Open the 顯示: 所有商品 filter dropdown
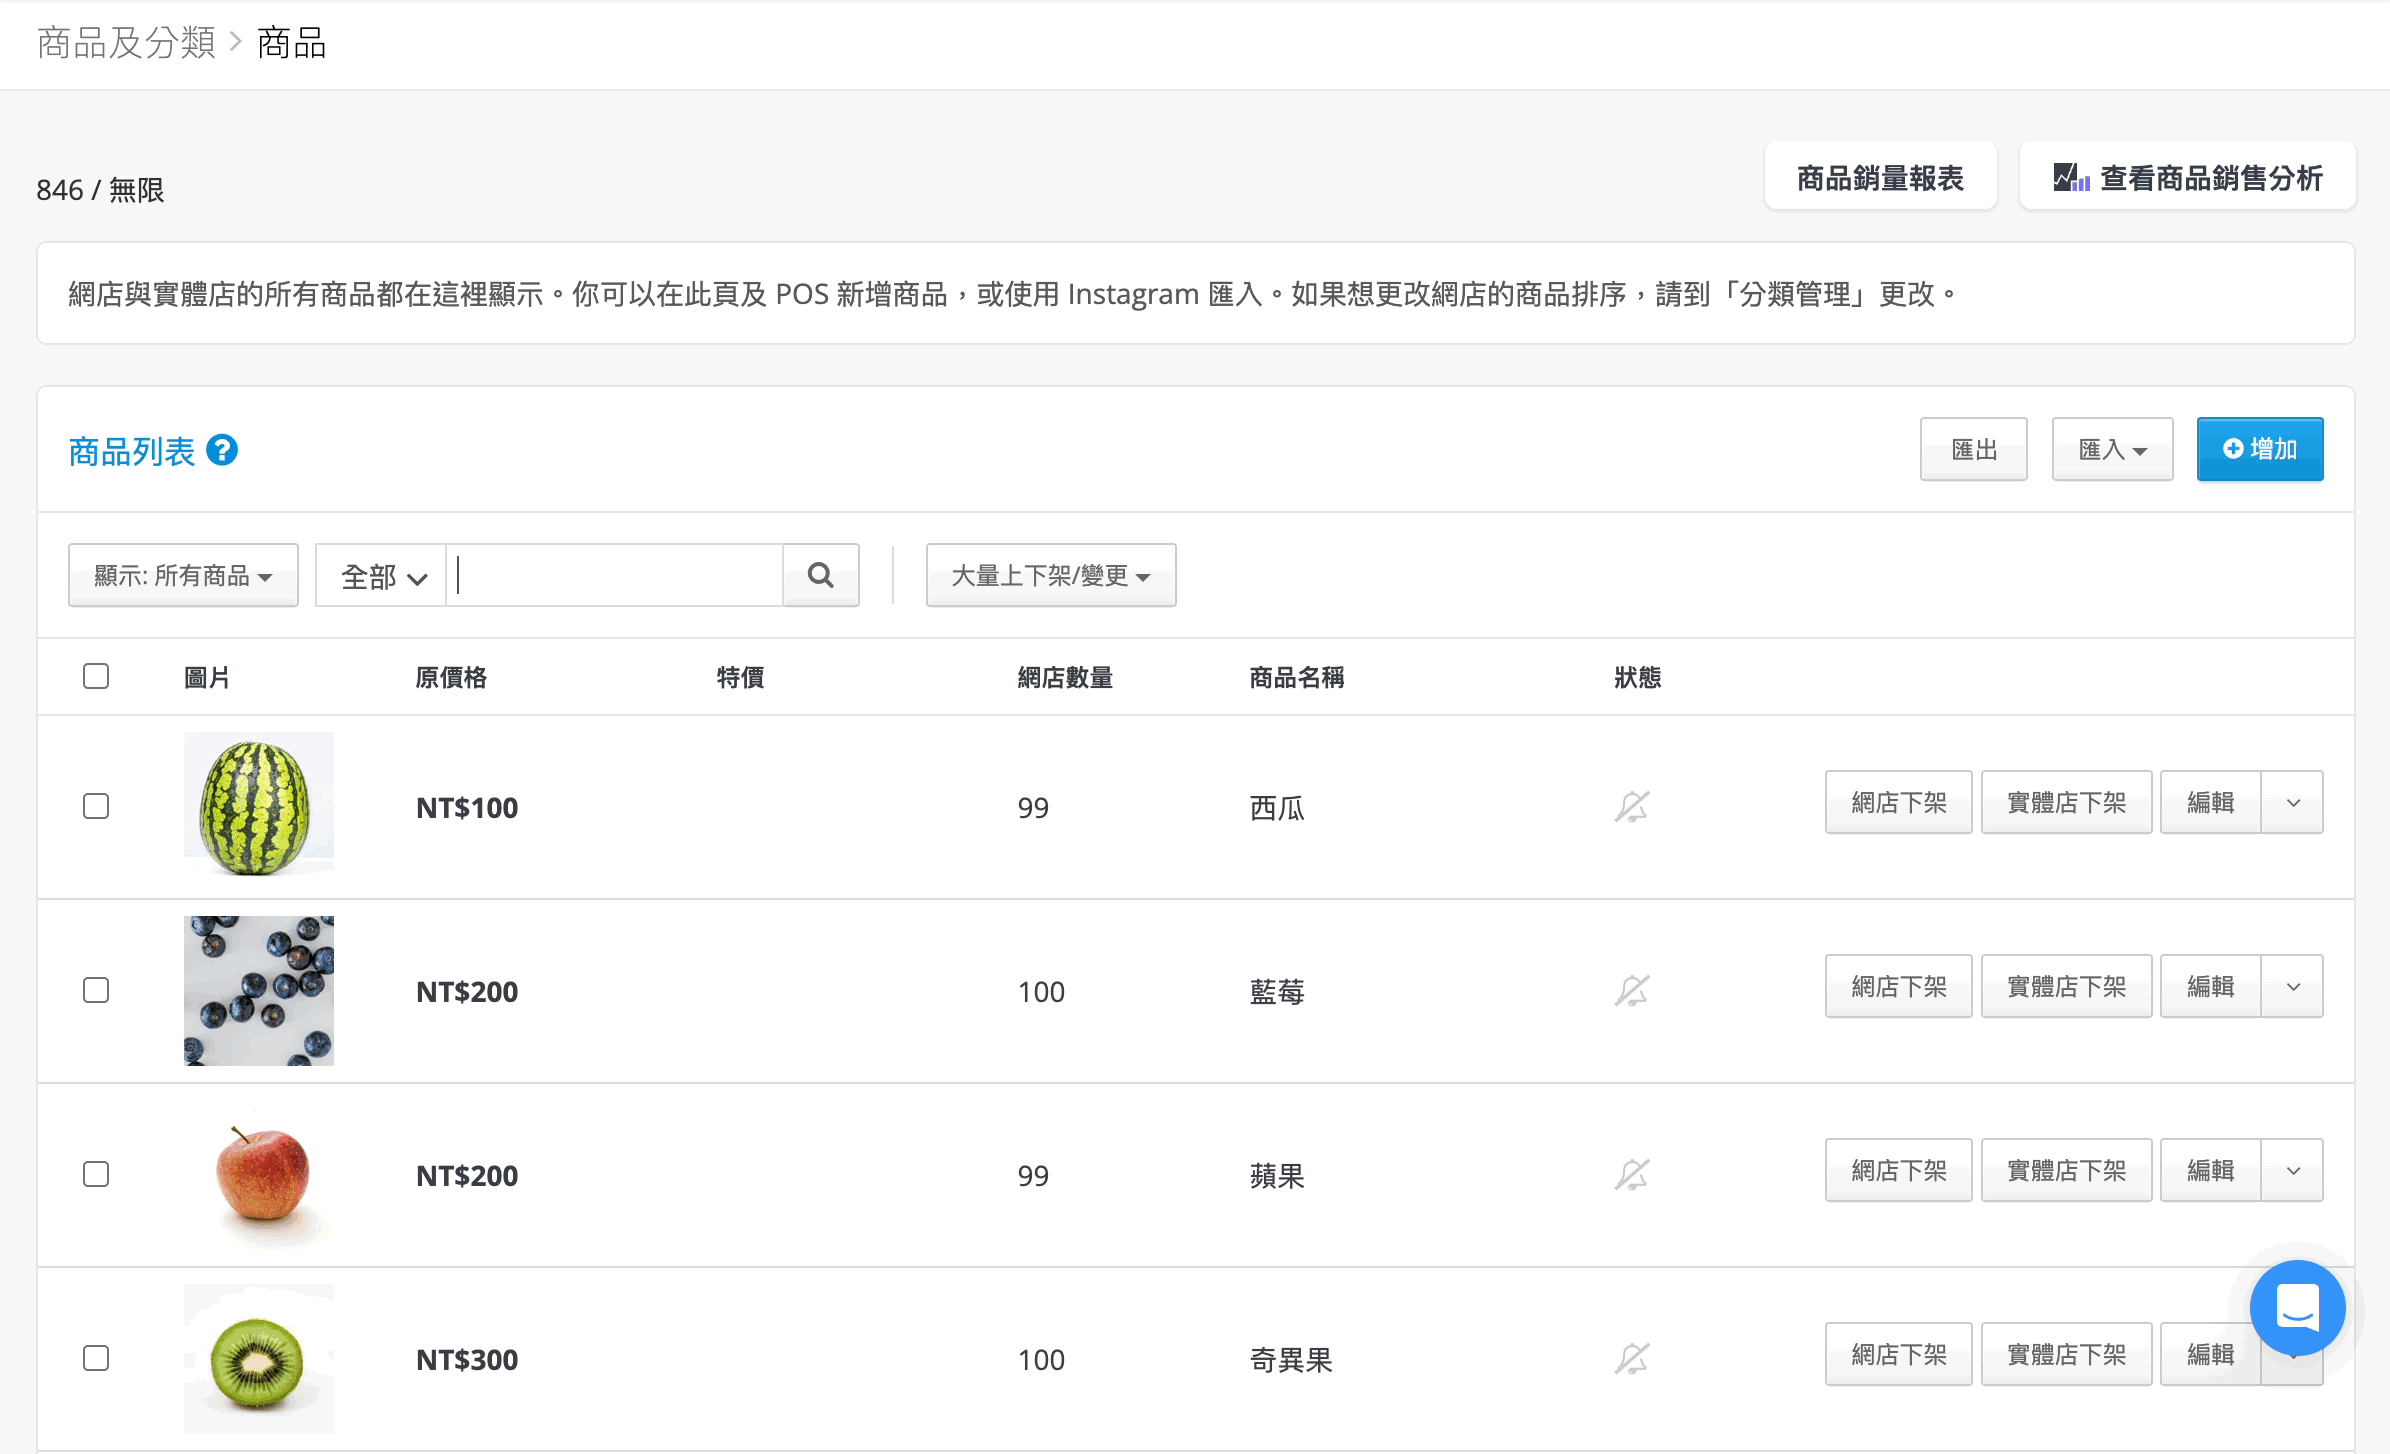 [x=183, y=575]
